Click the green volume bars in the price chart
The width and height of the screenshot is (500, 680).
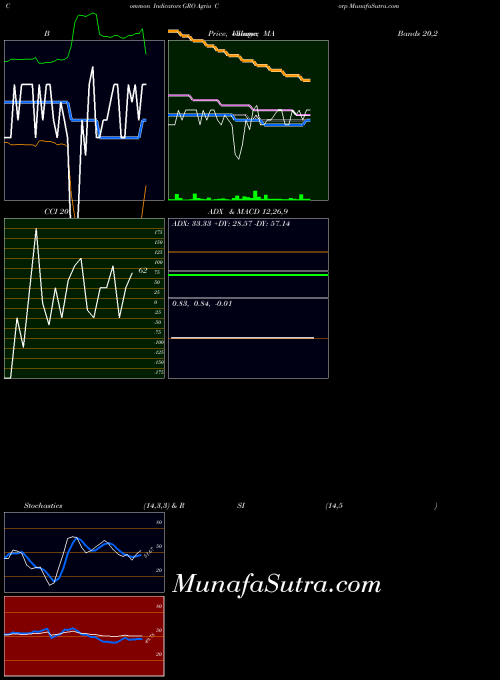coord(239,196)
